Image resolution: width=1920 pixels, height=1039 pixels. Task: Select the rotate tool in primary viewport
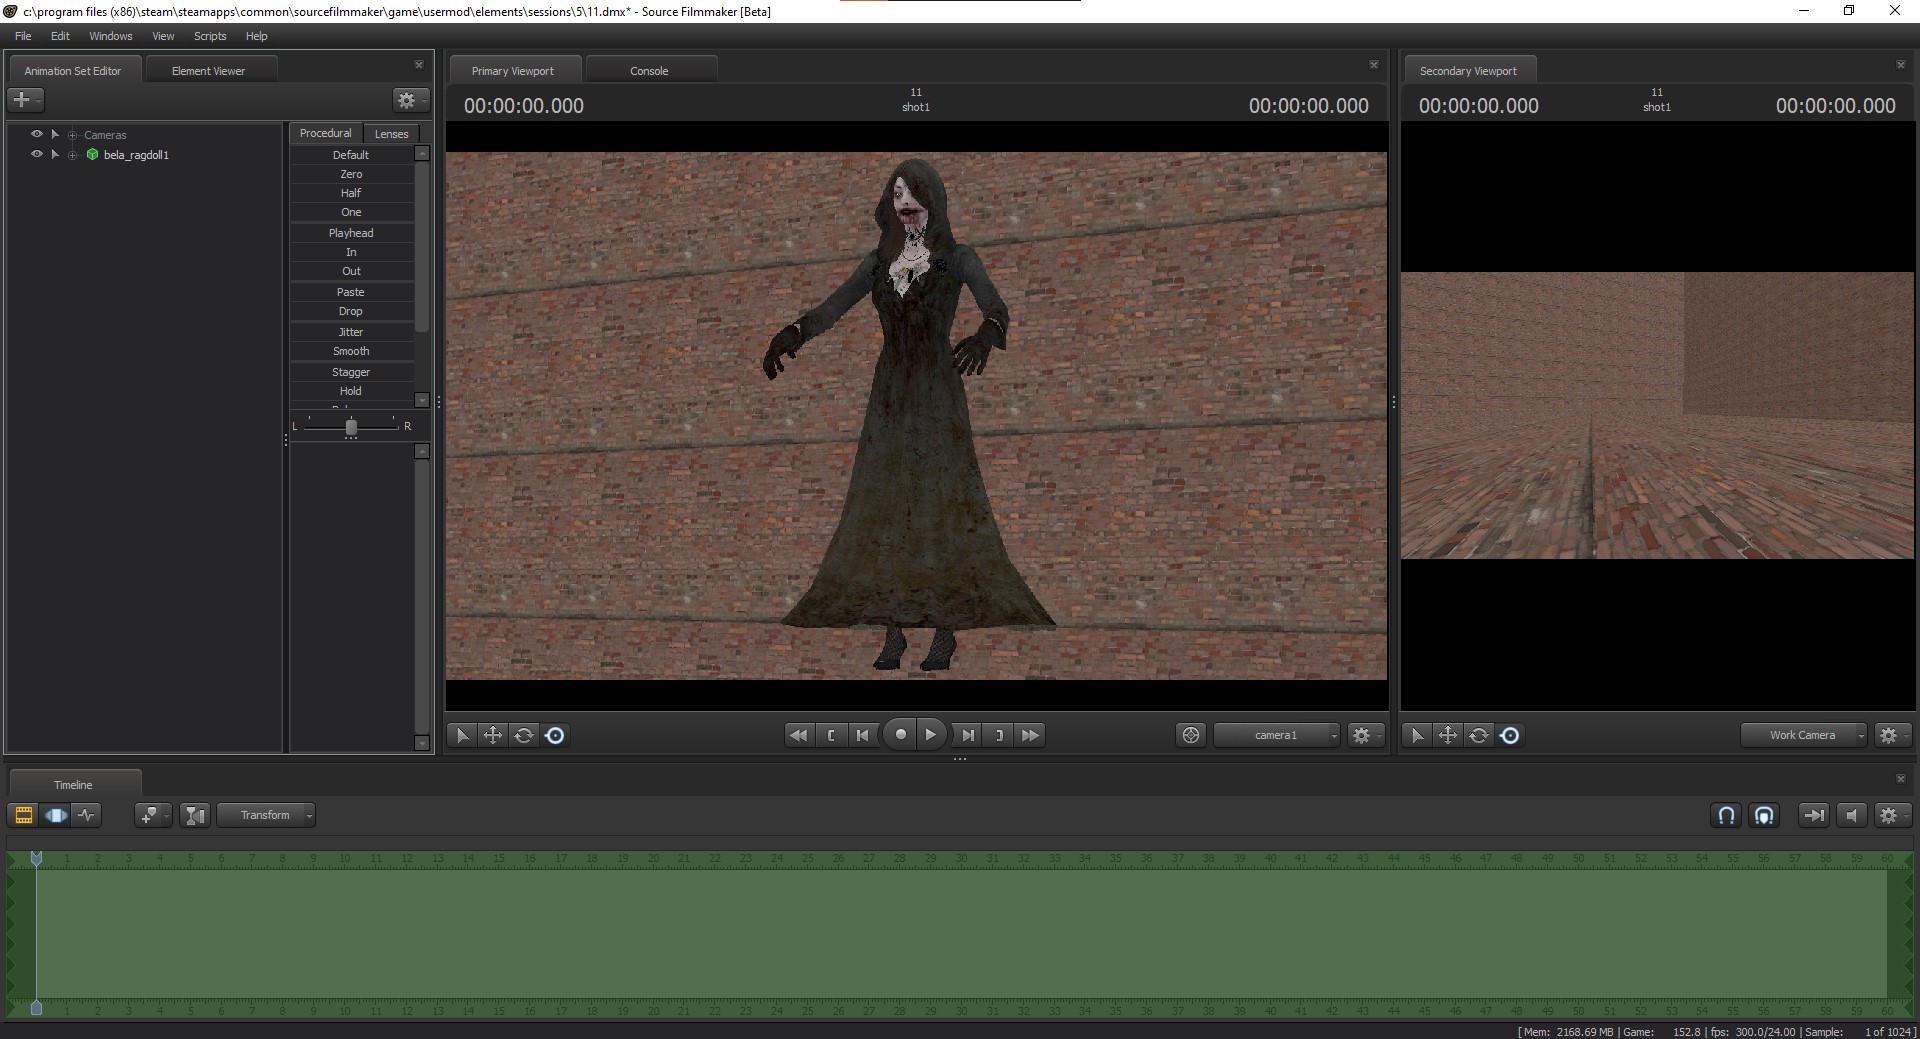[524, 735]
